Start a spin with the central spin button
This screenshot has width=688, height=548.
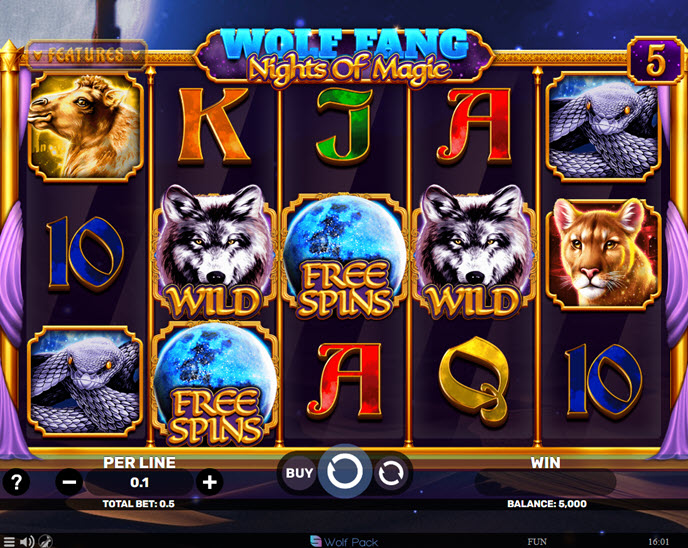coord(345,472)
